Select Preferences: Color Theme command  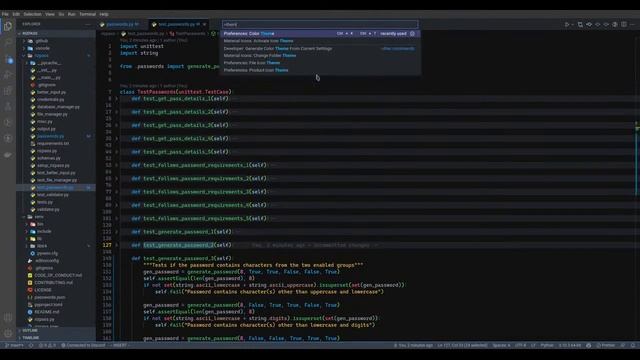[x=320, y=33]
